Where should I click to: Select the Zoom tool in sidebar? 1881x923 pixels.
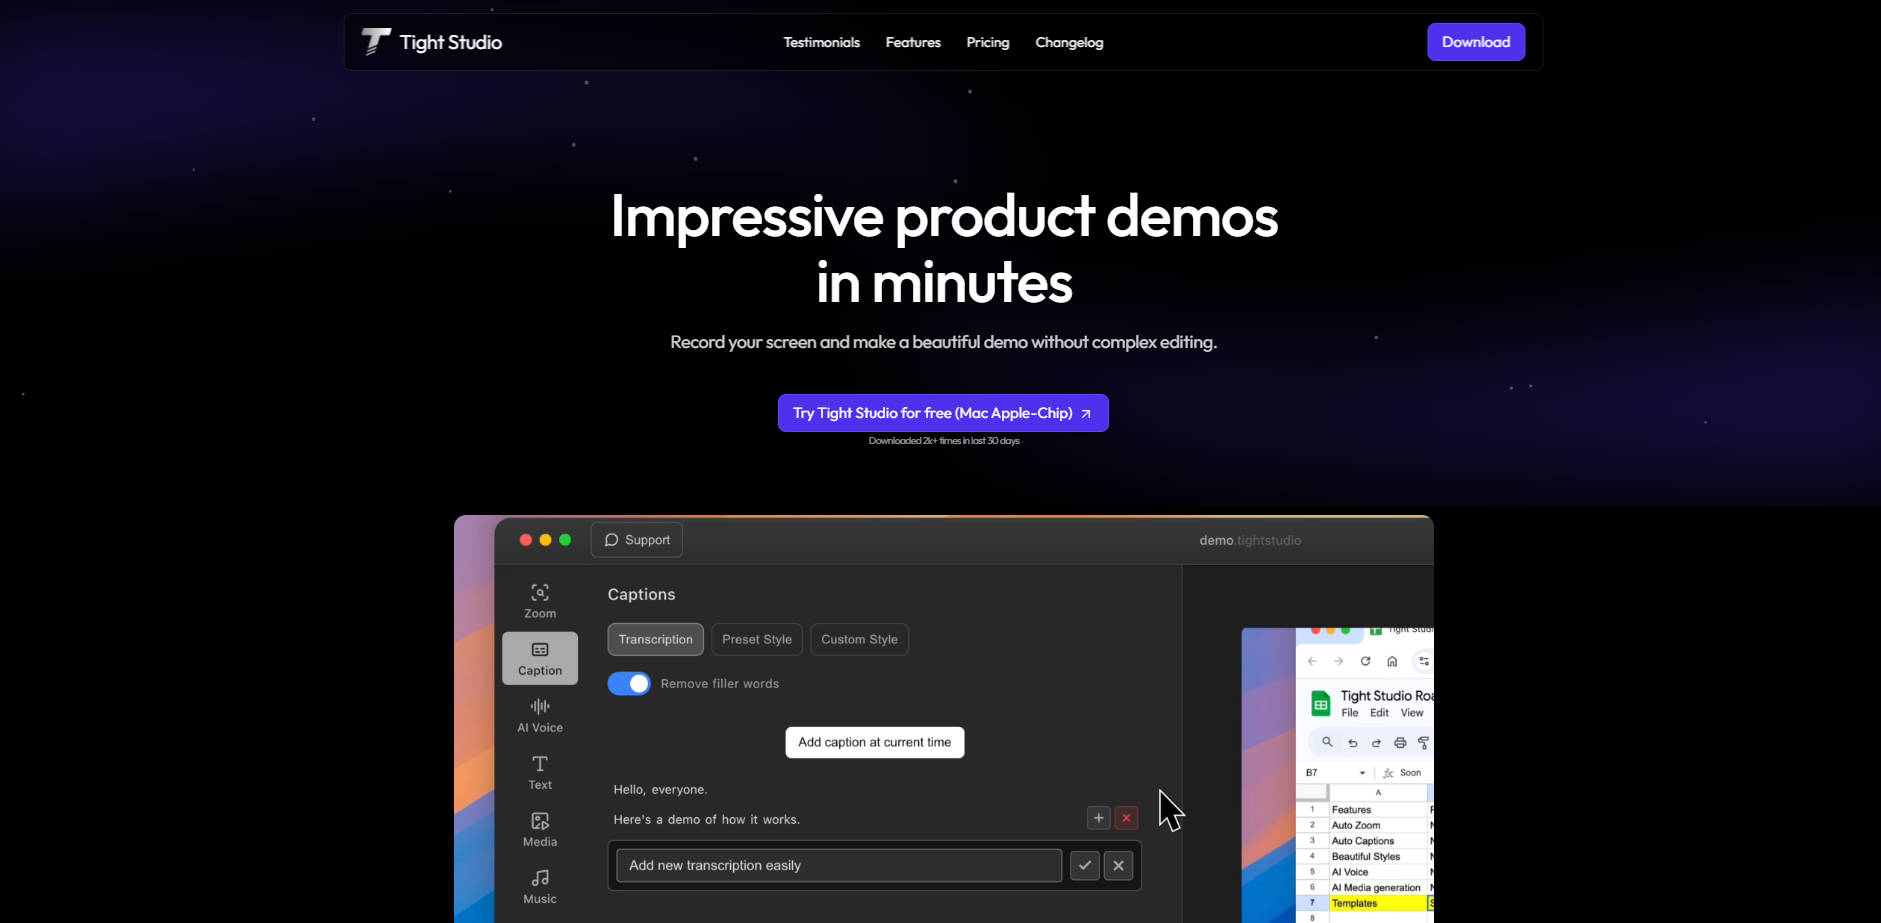pyautogui.click(x=540, y=601)
